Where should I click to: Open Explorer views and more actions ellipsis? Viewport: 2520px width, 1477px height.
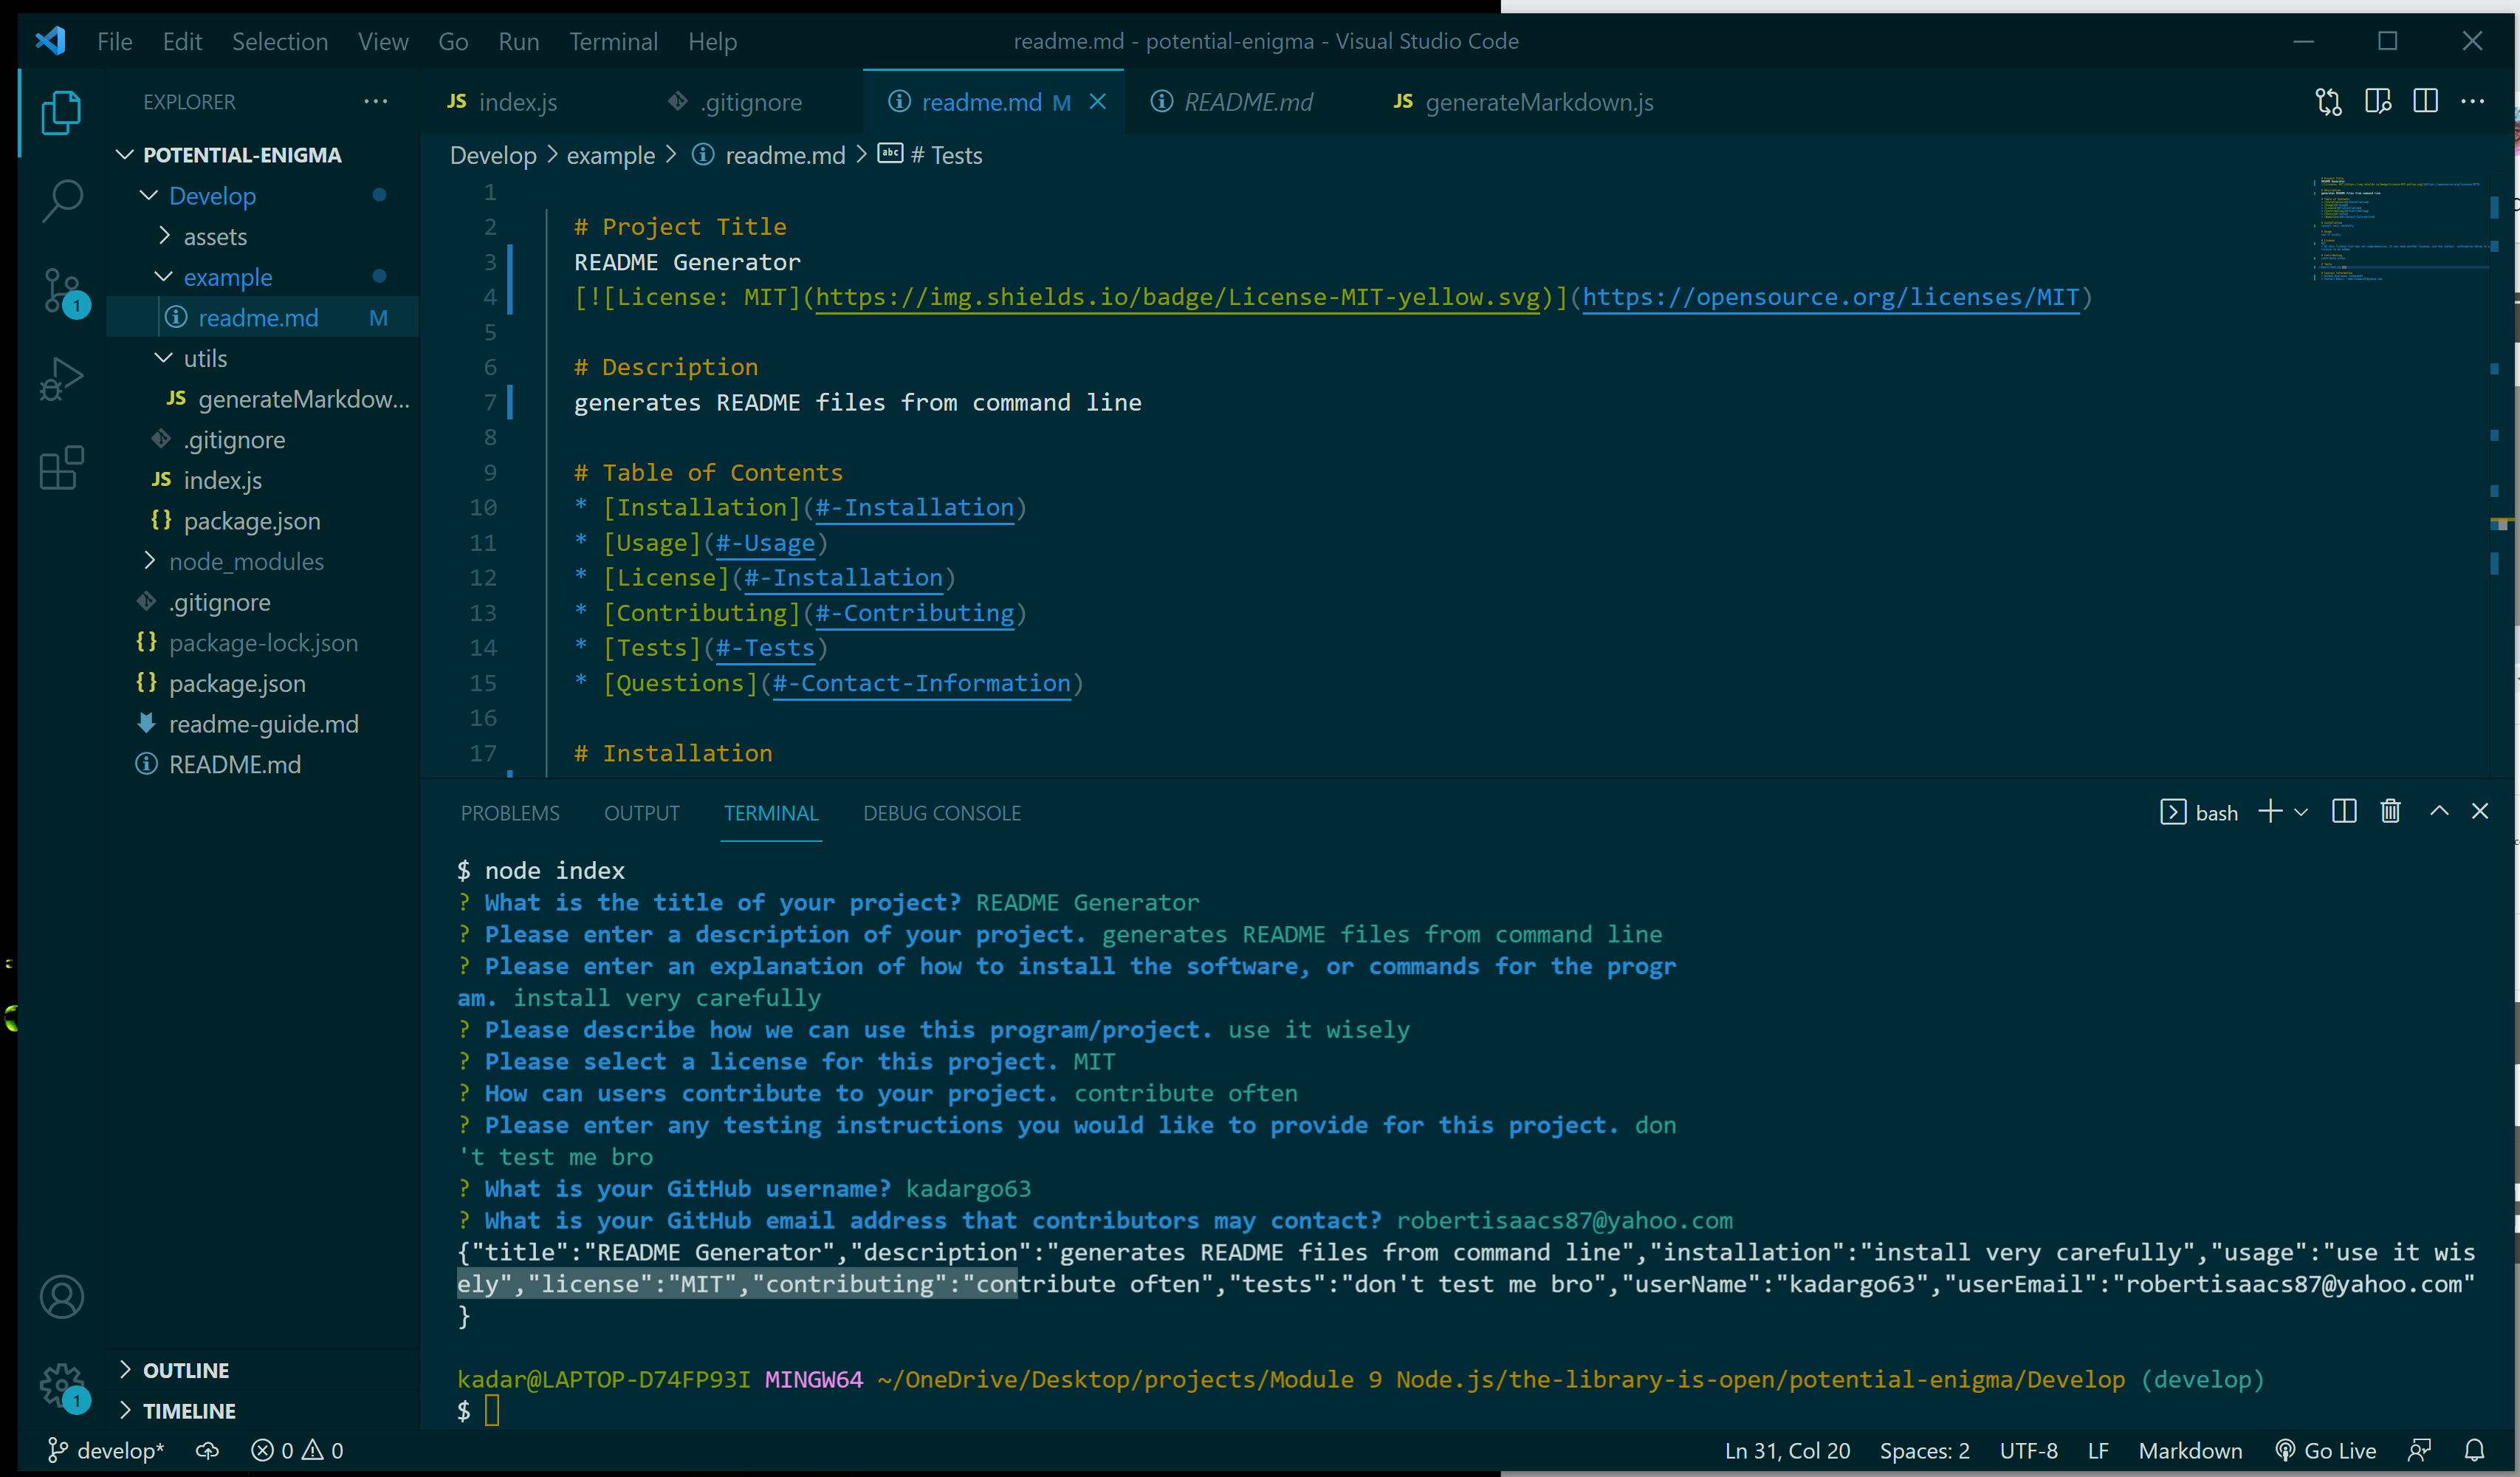(375, 102)
